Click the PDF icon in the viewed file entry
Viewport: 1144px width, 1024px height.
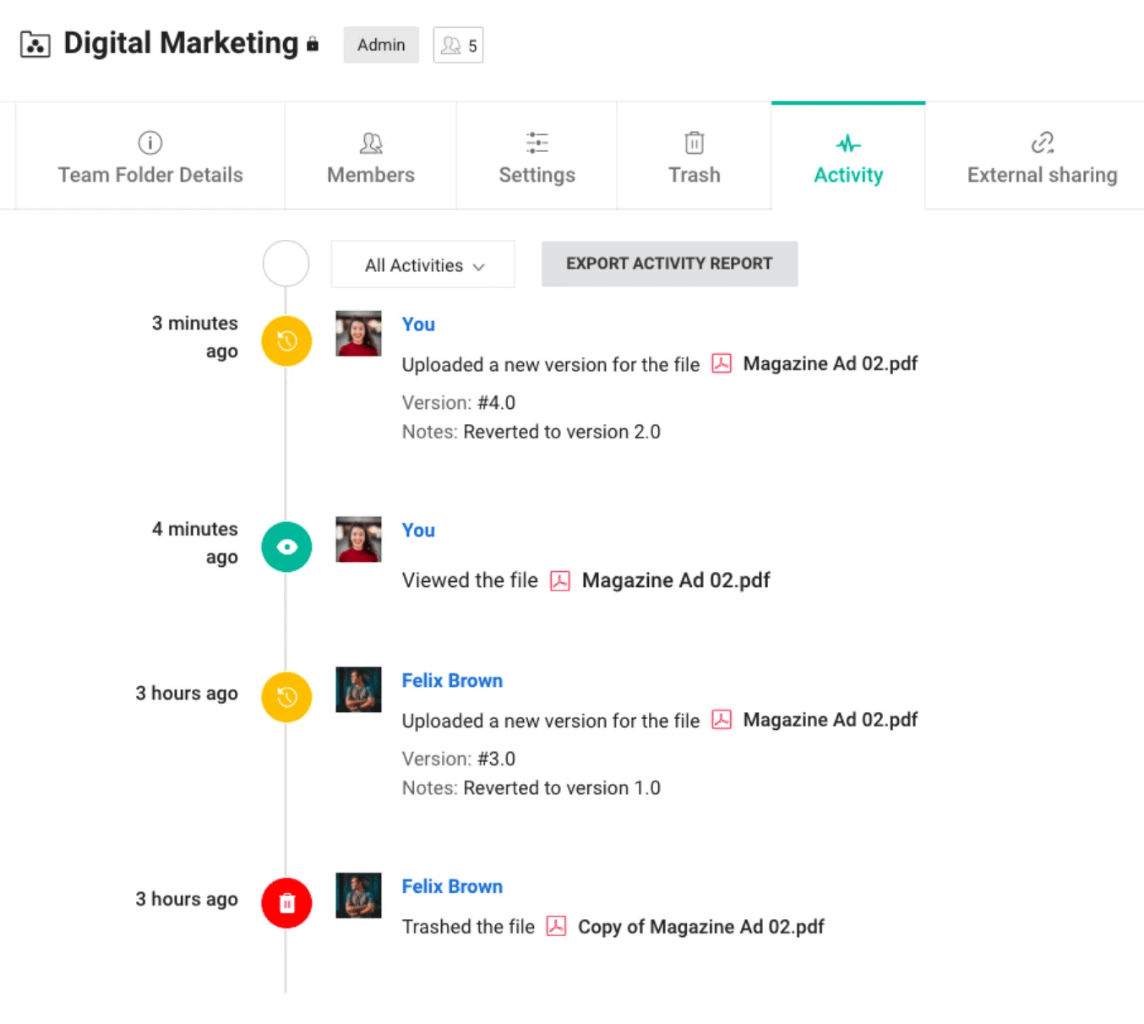click(560, 581)
